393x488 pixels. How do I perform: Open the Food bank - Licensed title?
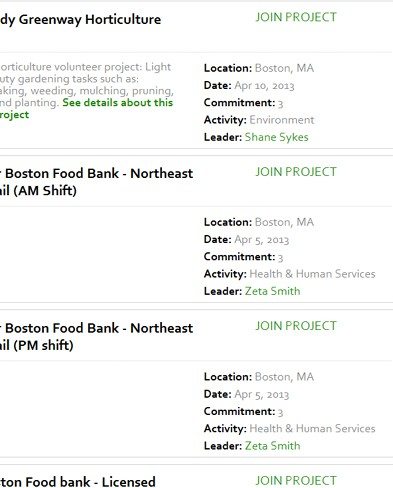click(78, 482)
